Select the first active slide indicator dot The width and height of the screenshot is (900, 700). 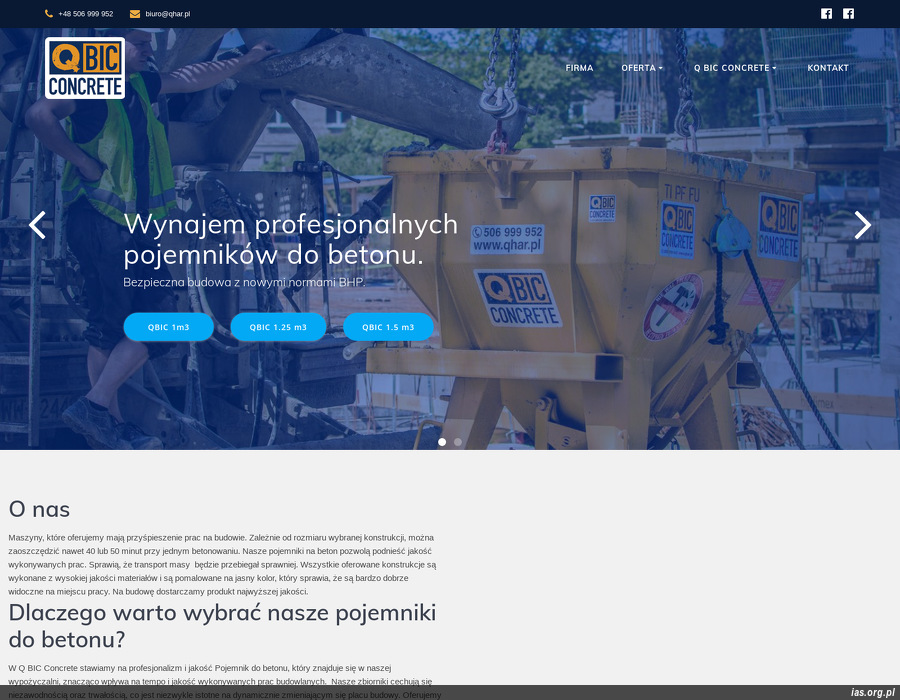click(x=442, y=442)
